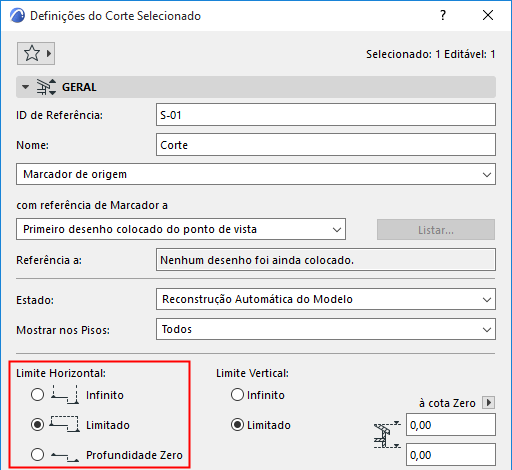Open the Favorites star button
The height and width of the screenshot is (470, 512).
coord(36,53)
